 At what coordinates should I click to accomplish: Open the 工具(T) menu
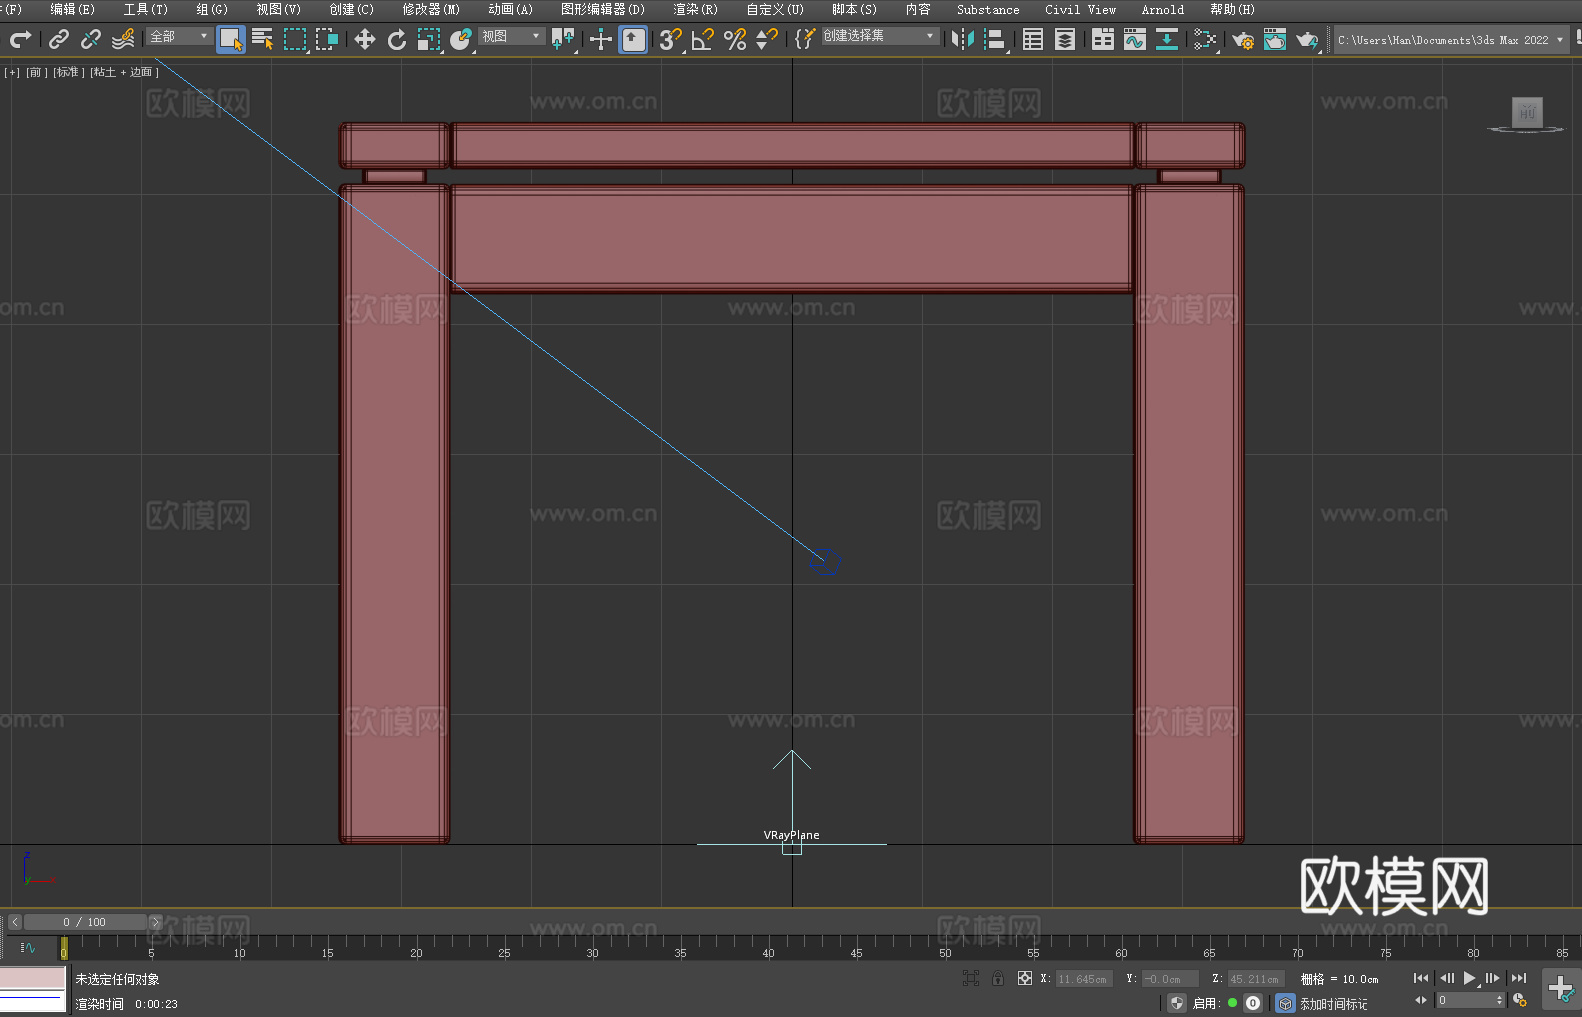coord(146,9)
